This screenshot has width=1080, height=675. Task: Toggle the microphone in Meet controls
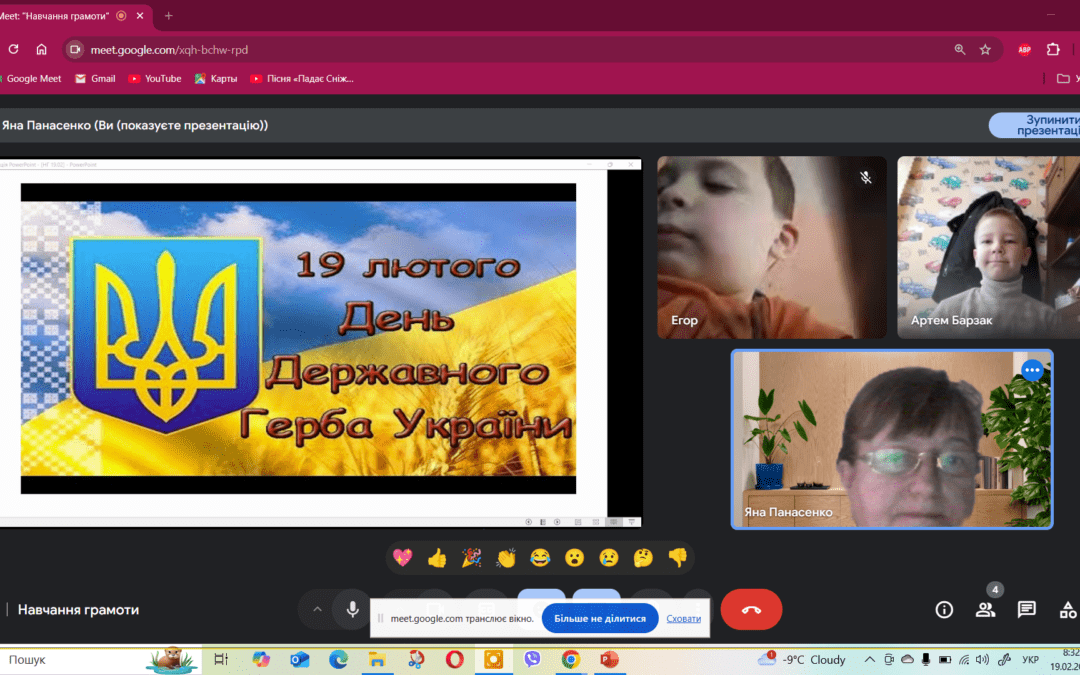click(x=352, y=609)
